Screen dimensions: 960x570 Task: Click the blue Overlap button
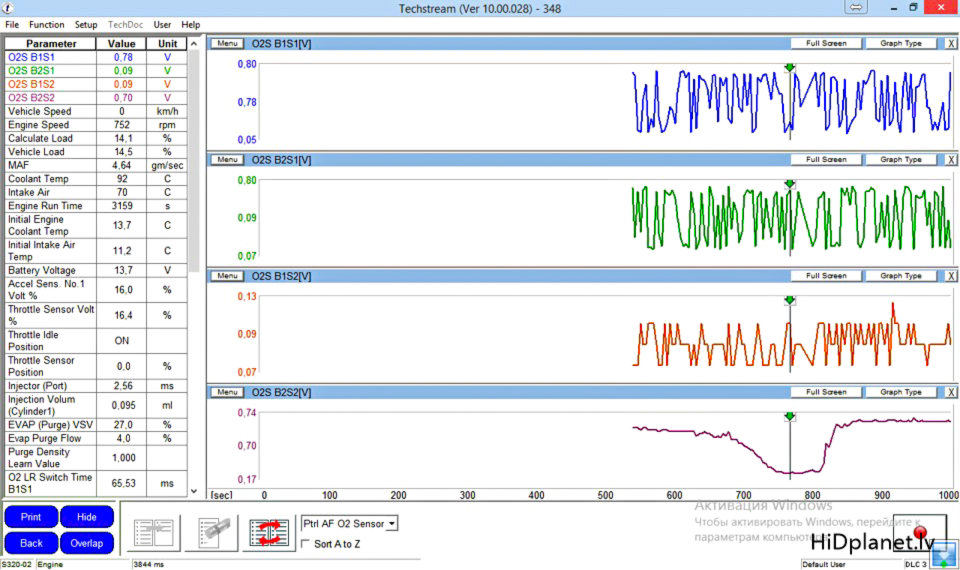[87, 543]
